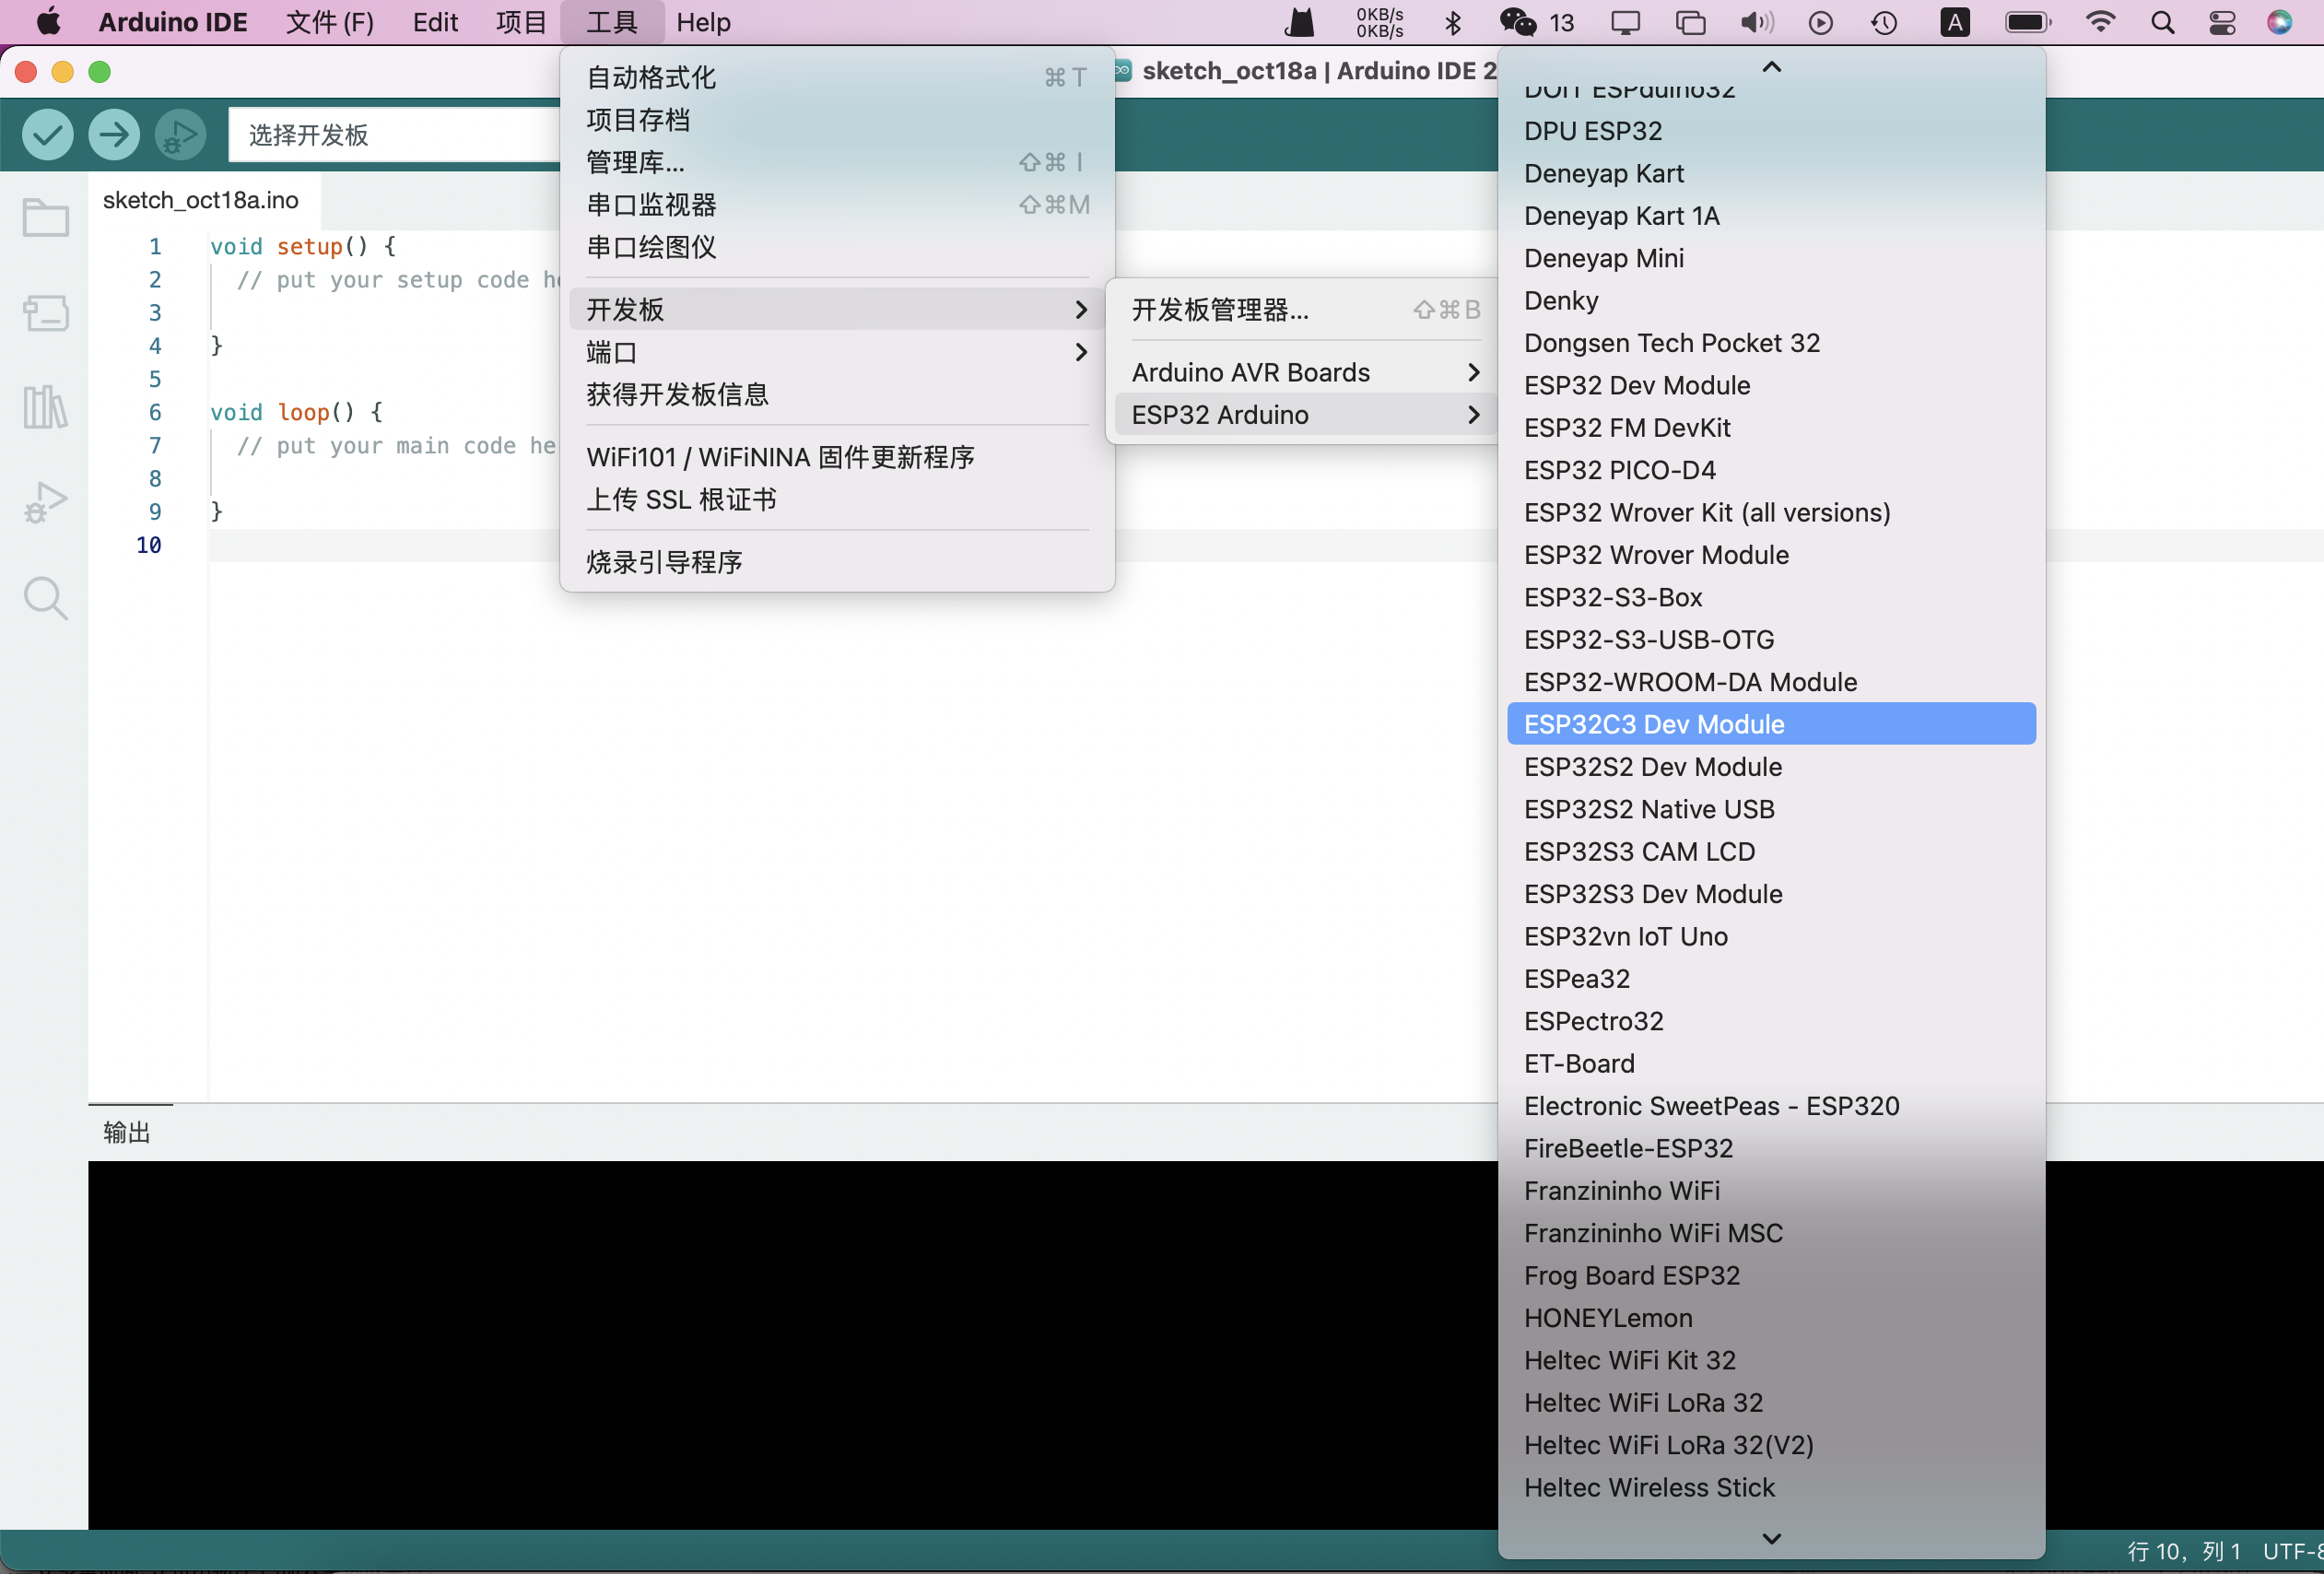
Task: Open Control Center in menu bar
Action: coord(2222,22)
